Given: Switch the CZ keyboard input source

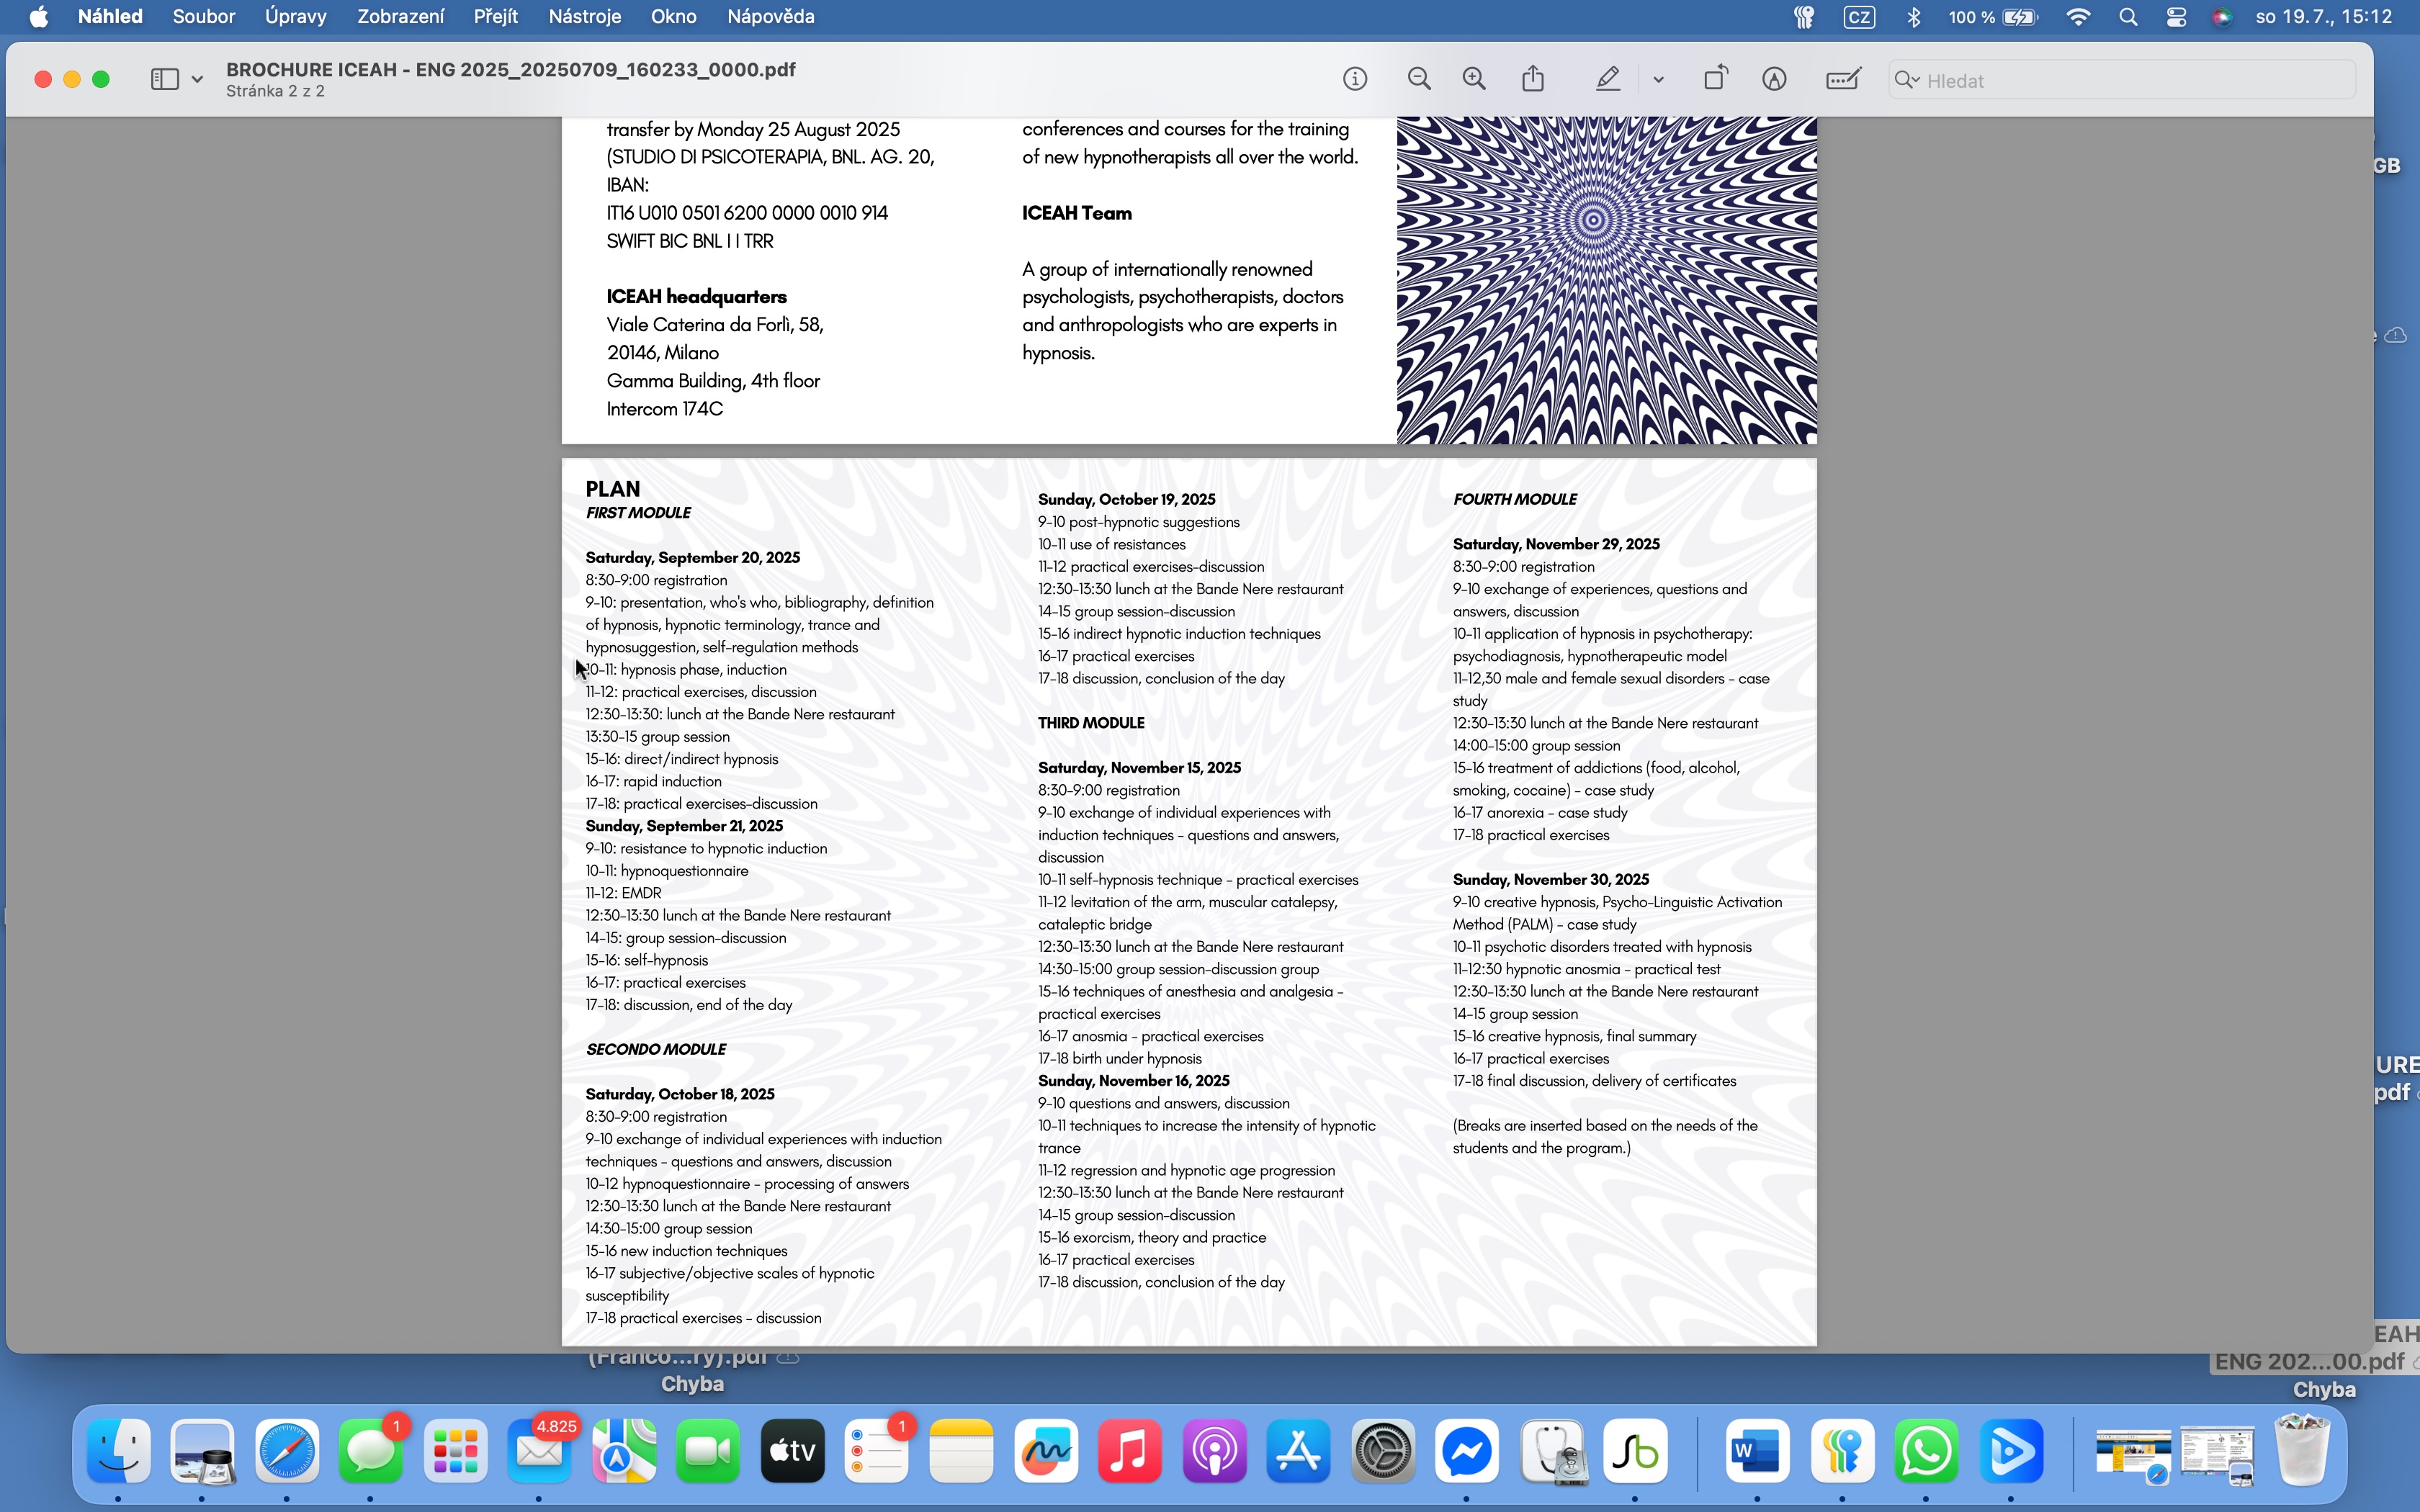Looking at the screenshot, I should pyautogui.click(x=1860, y=17).
